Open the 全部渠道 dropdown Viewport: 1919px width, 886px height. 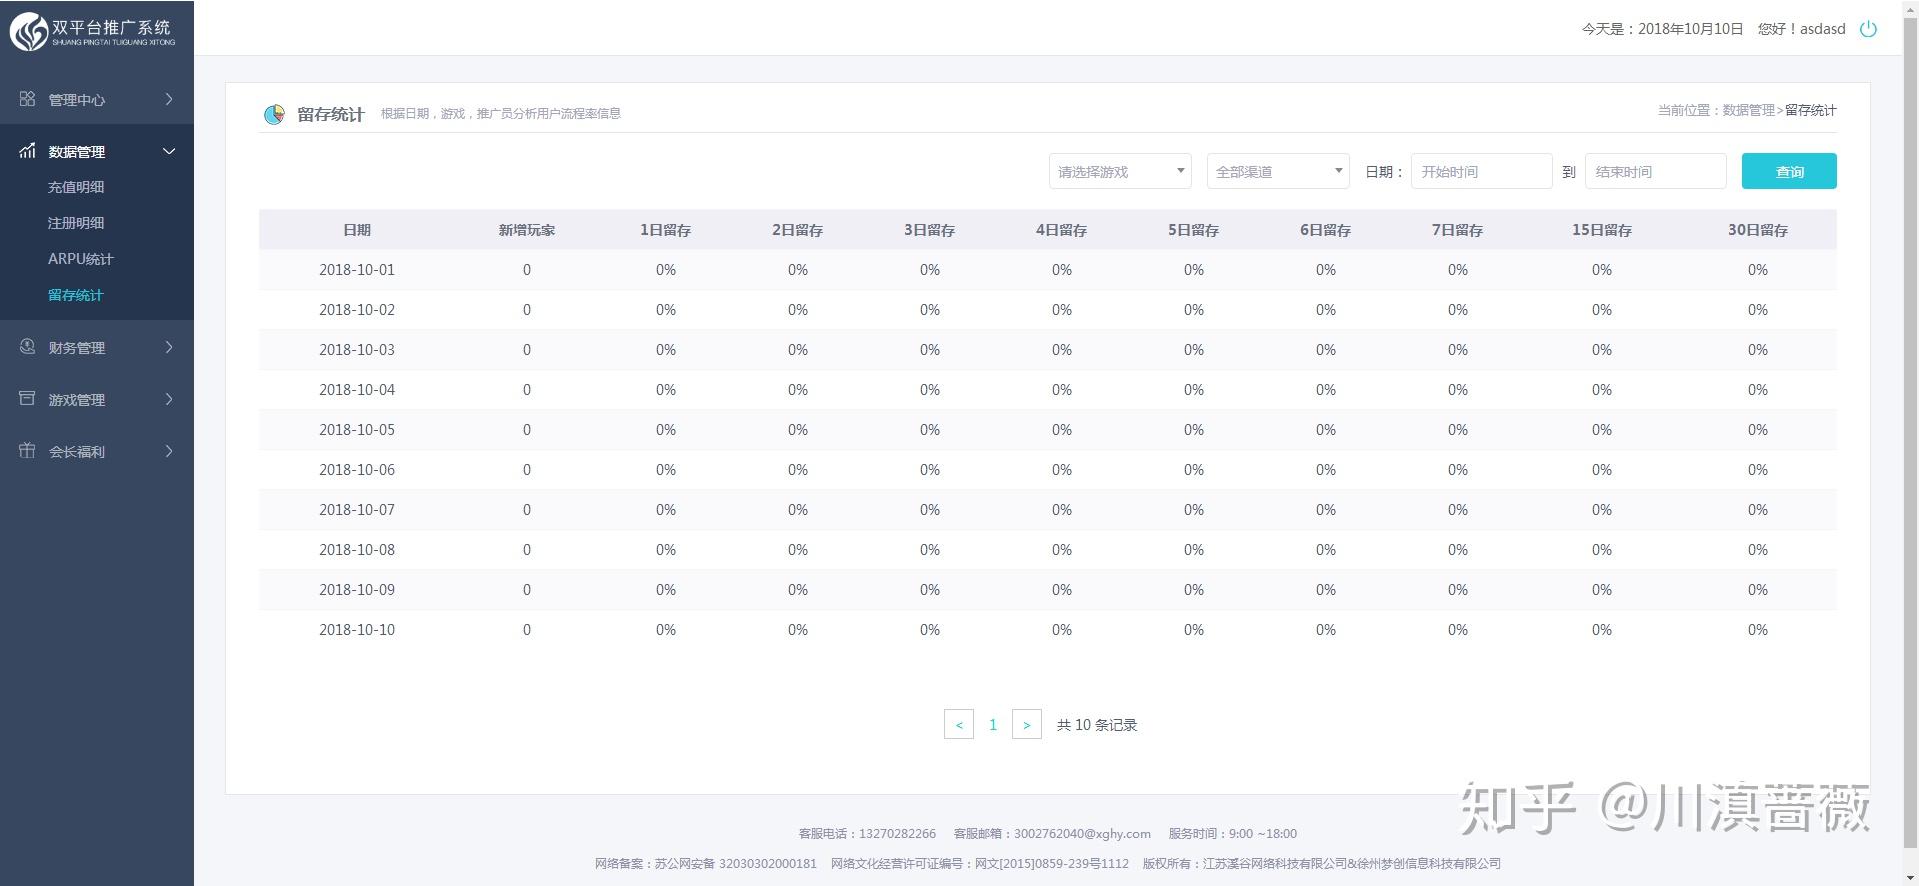[1278, 171]
